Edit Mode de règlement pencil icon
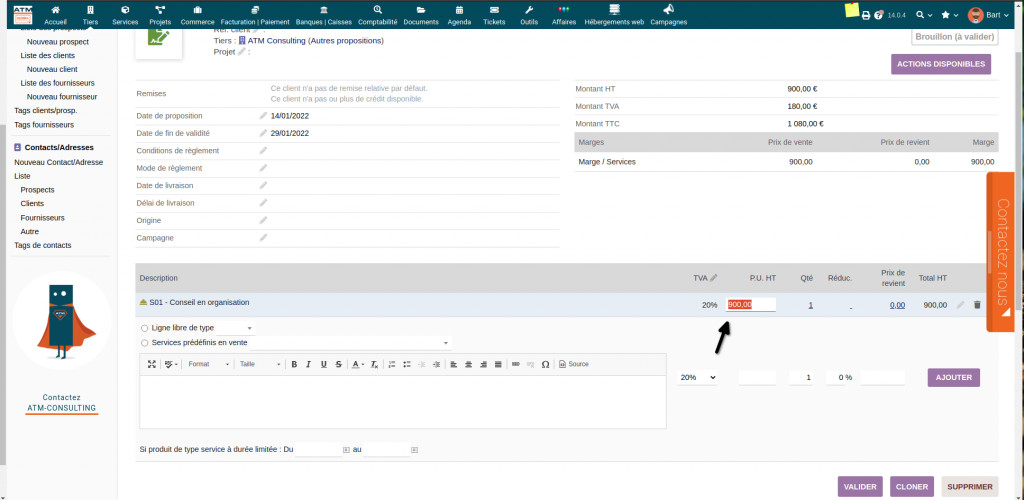 tap(263, 168)
